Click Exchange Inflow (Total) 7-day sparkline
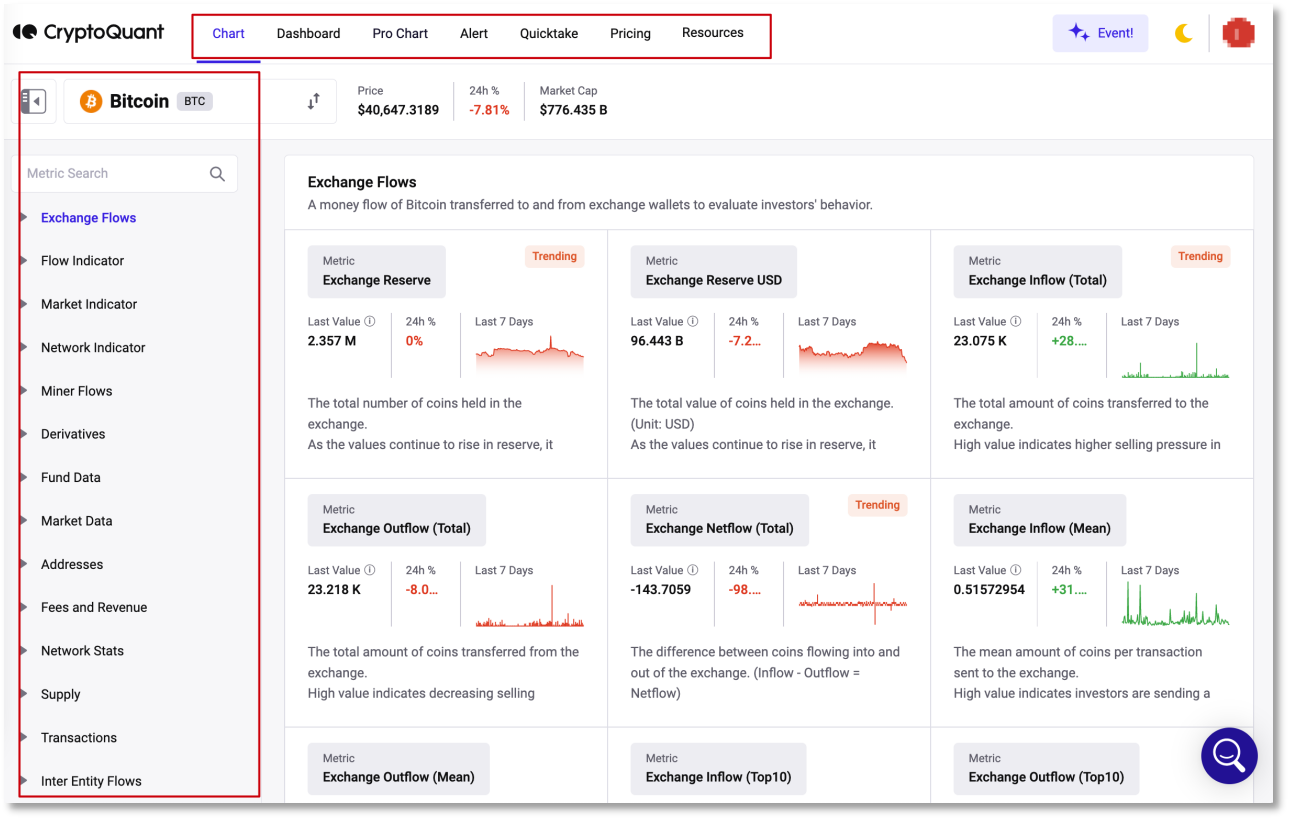 pyautogui.click(x=1175, y=360)
